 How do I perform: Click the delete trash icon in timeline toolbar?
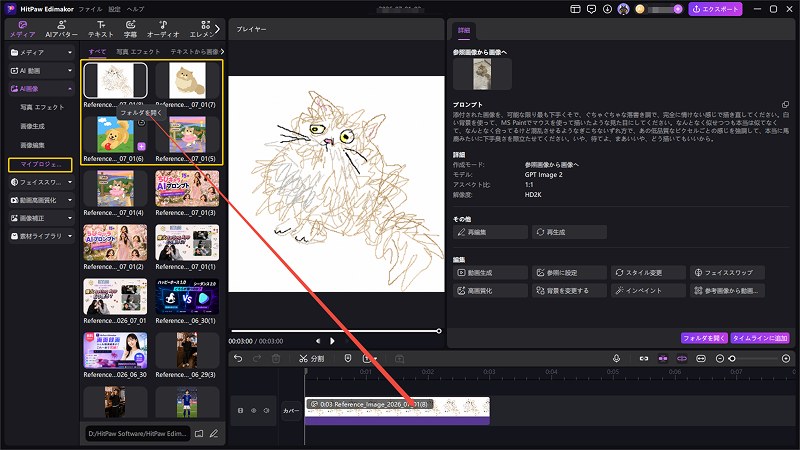click(276, 359)
